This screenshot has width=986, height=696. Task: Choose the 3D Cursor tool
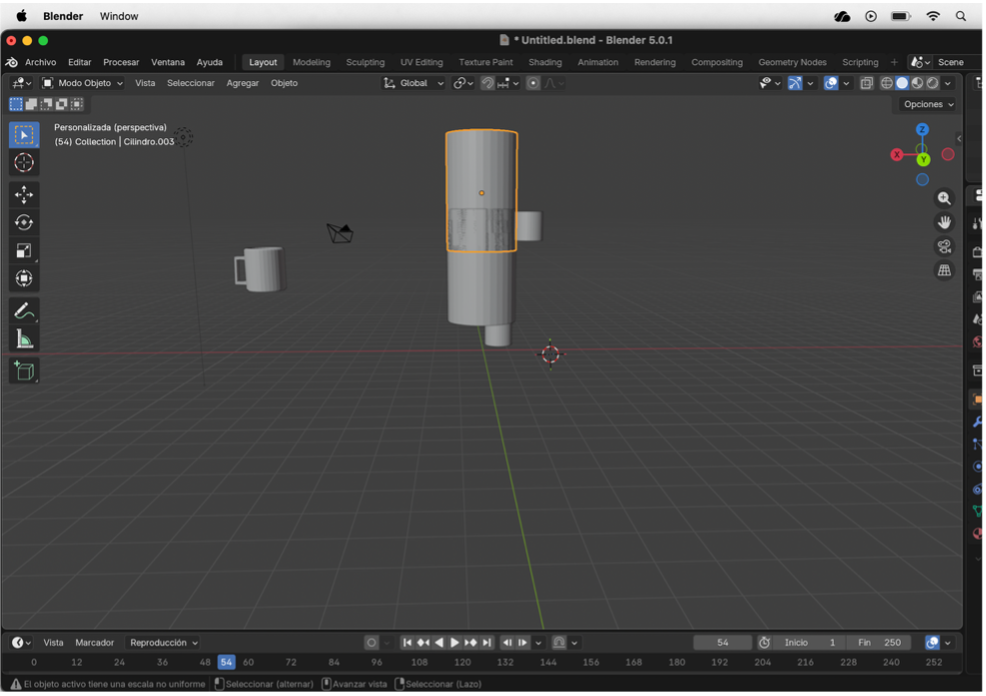[x=24, y=163]
